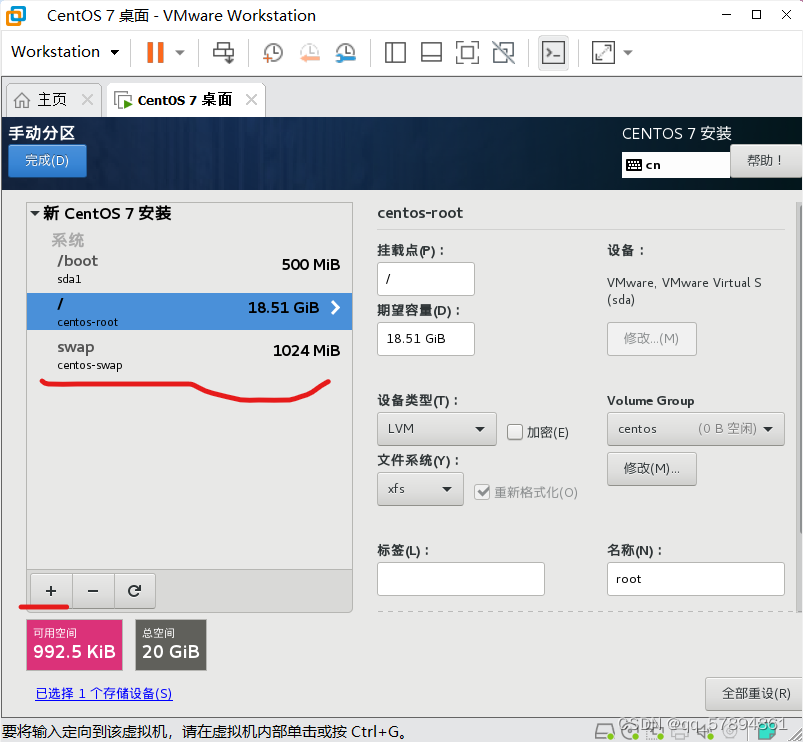This screenshot has width=803, height=742.
Task: Toggle the library sidebar view
Action: click(395, 52)
